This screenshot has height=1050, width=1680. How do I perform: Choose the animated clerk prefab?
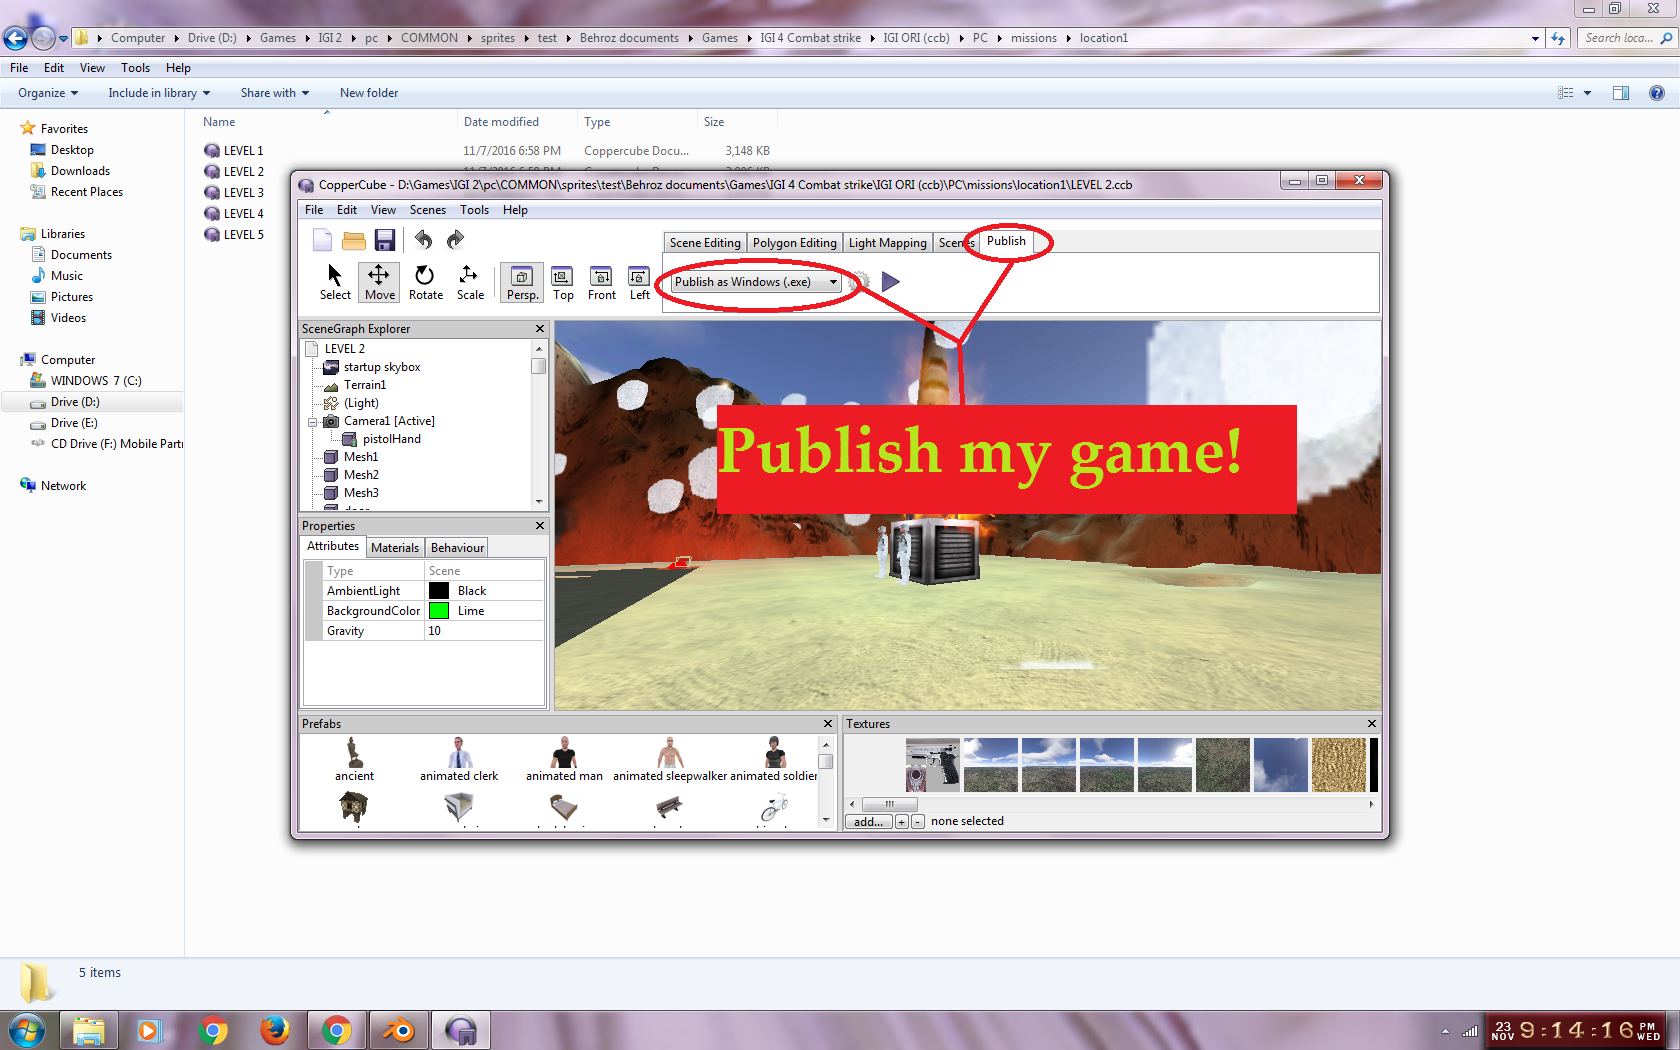point(459,760)
